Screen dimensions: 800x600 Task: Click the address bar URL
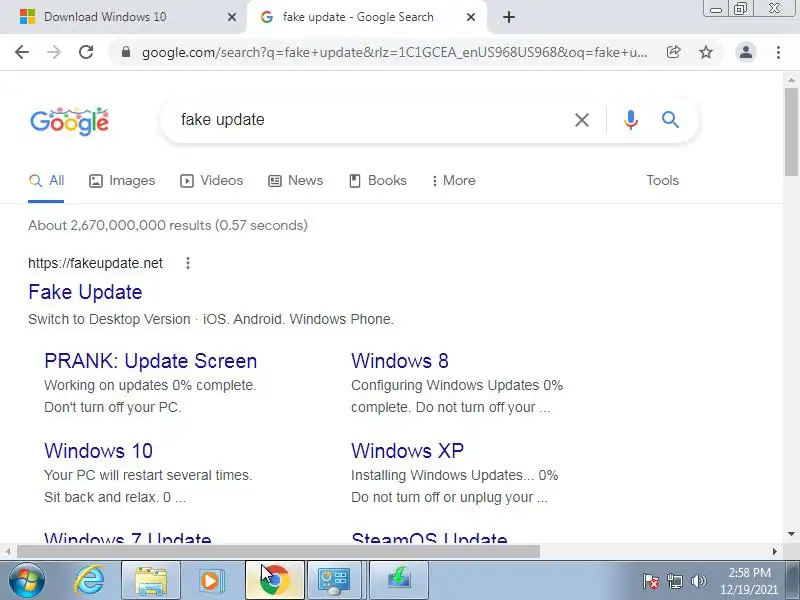(394, 52)
